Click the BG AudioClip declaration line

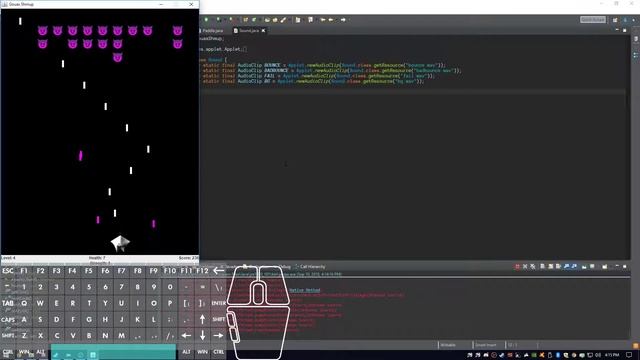tap(313, 81)
